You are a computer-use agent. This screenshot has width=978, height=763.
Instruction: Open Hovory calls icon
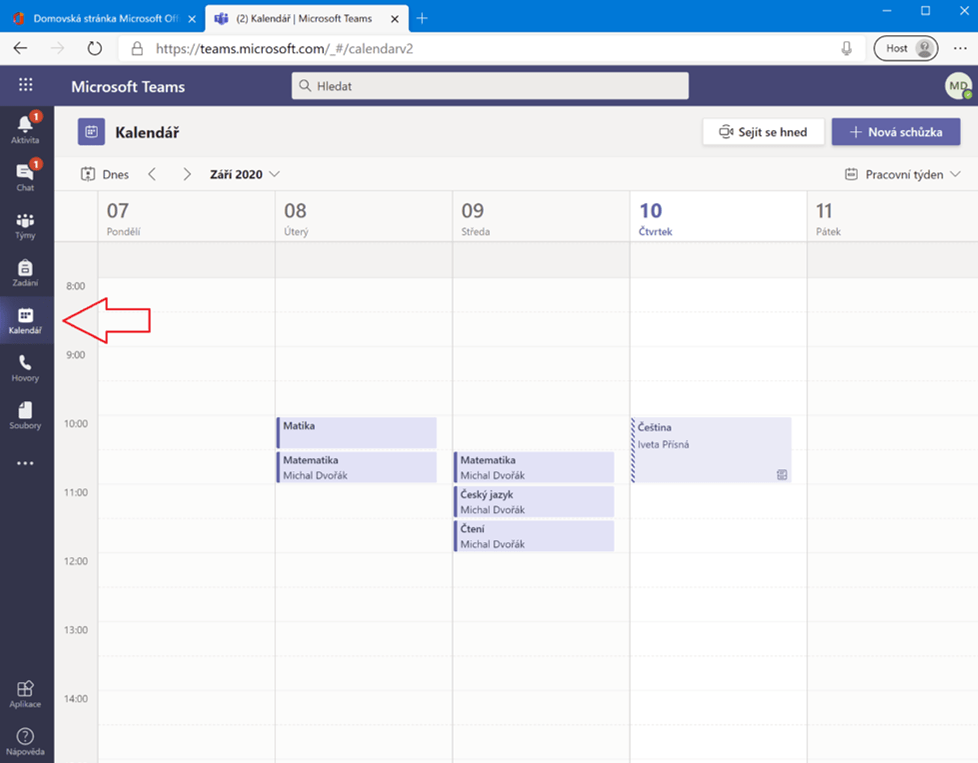[x=26, y=367]
